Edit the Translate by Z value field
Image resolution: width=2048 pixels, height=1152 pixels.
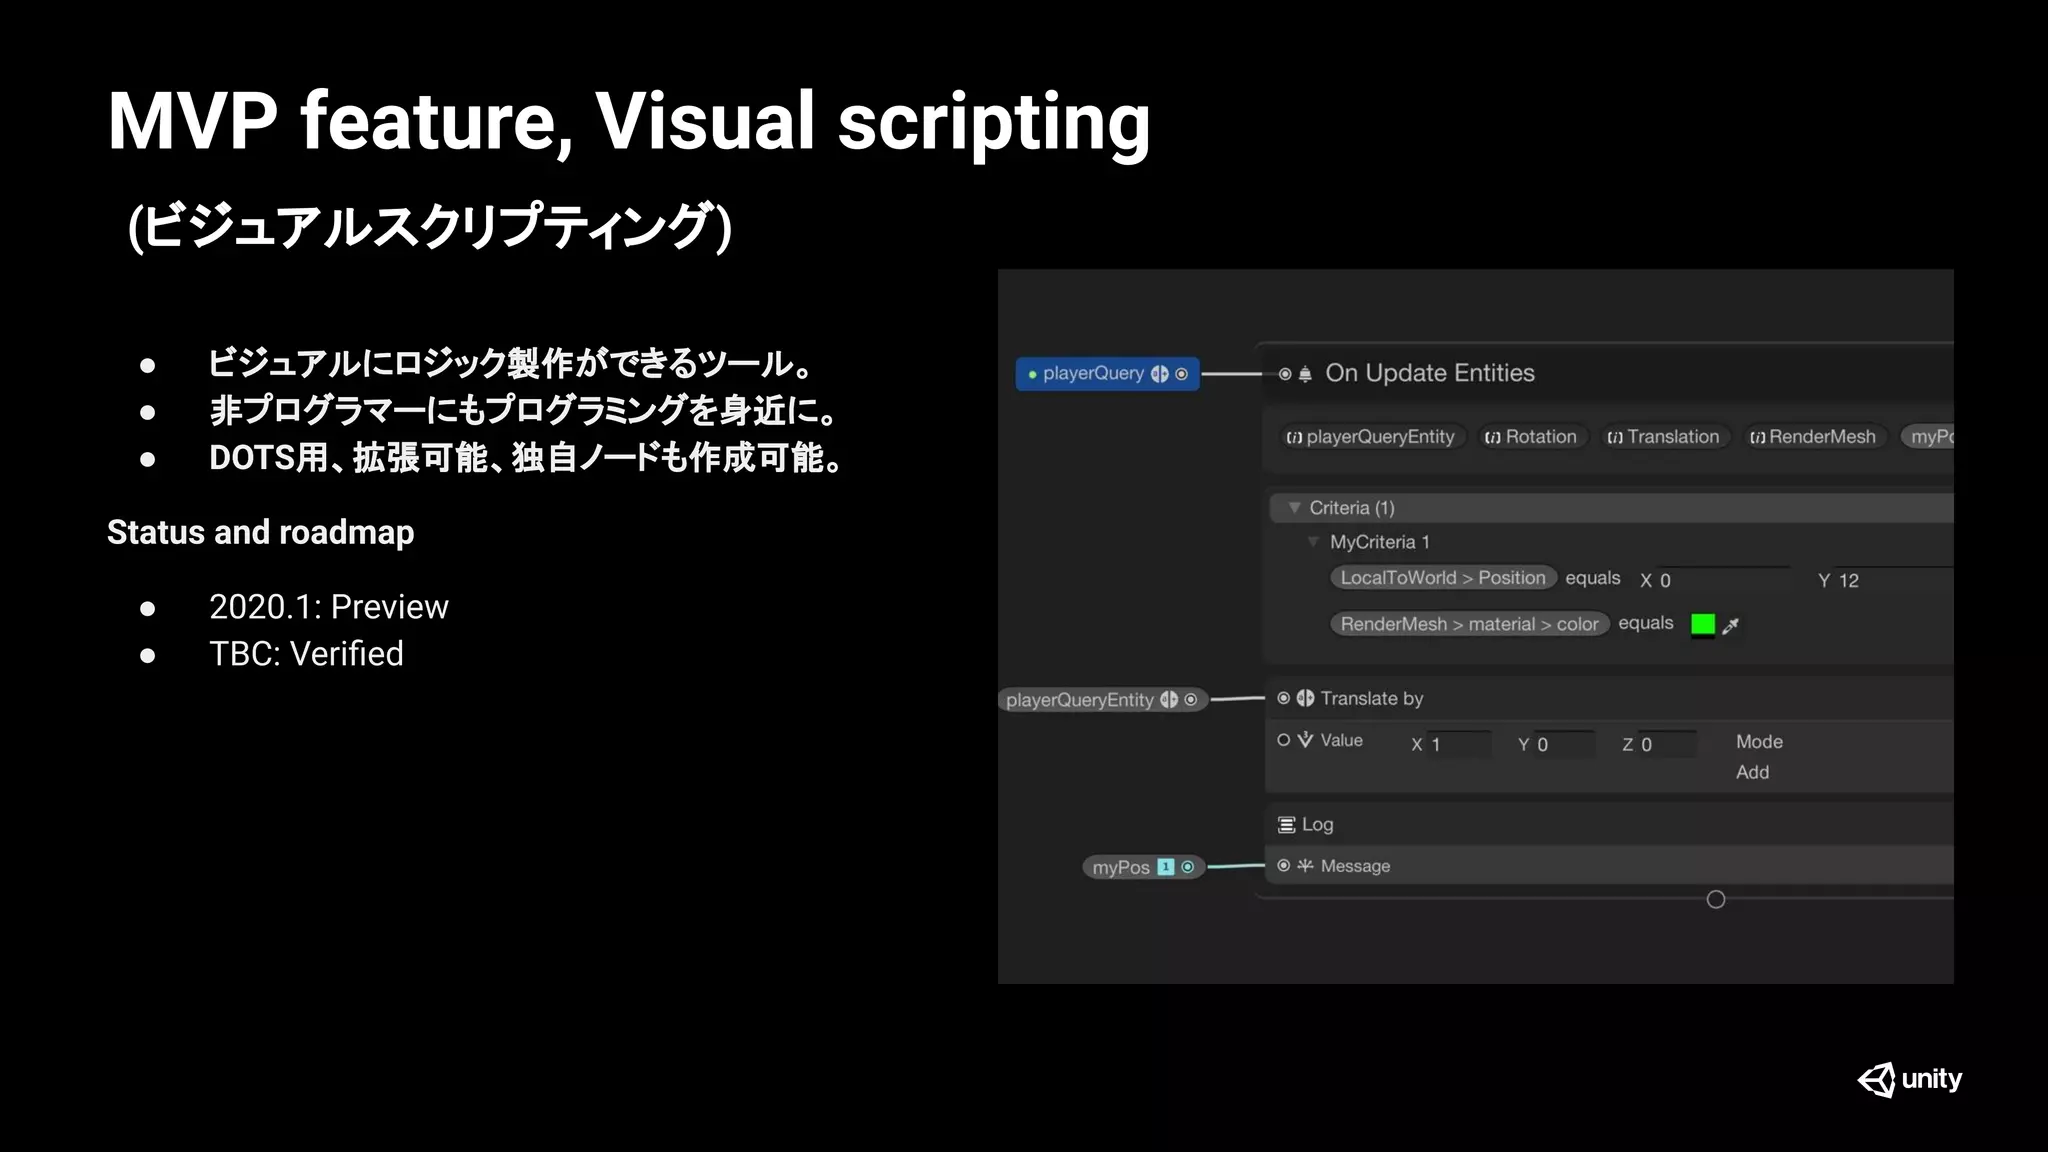(x=1668, y=744)
